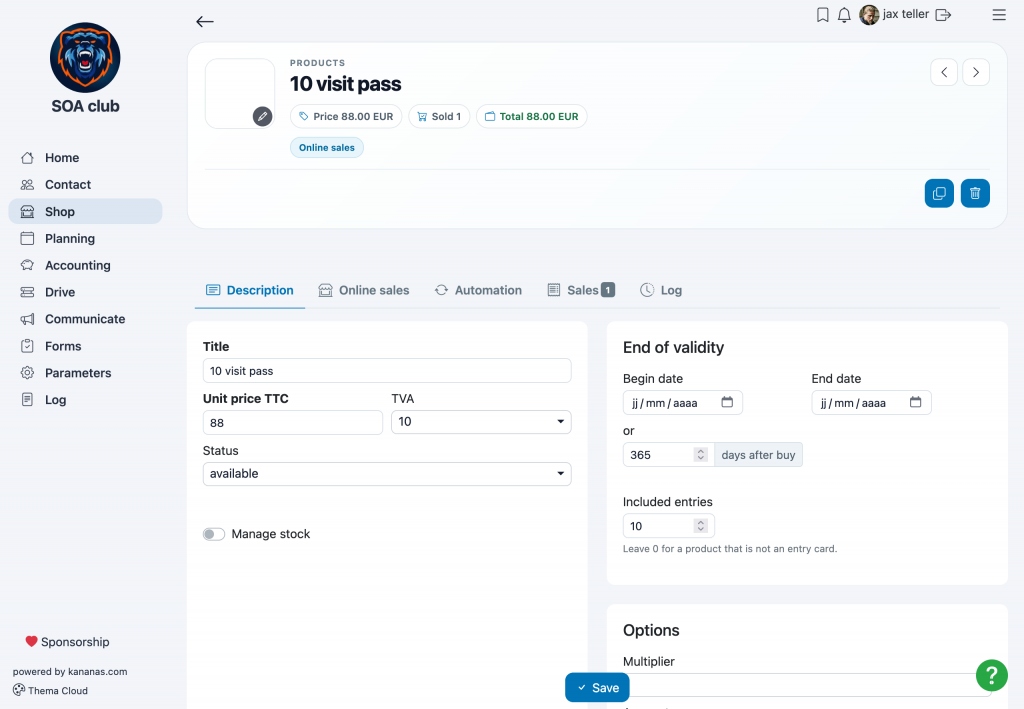The height and width of the screenshot is (709, 1024).
Task: Click the PRODUCTS breadcrumb label
Action: (x=317, y=63)
